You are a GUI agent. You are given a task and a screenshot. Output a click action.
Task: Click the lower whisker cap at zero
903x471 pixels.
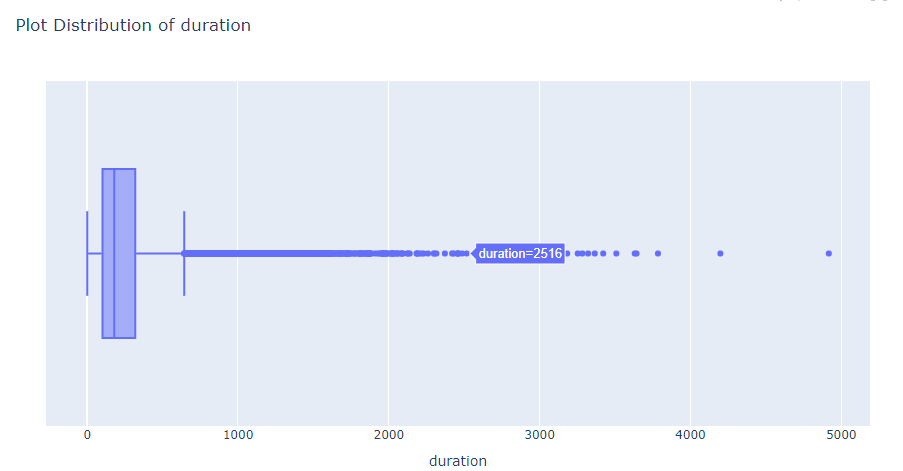click(x=87, y=253)
